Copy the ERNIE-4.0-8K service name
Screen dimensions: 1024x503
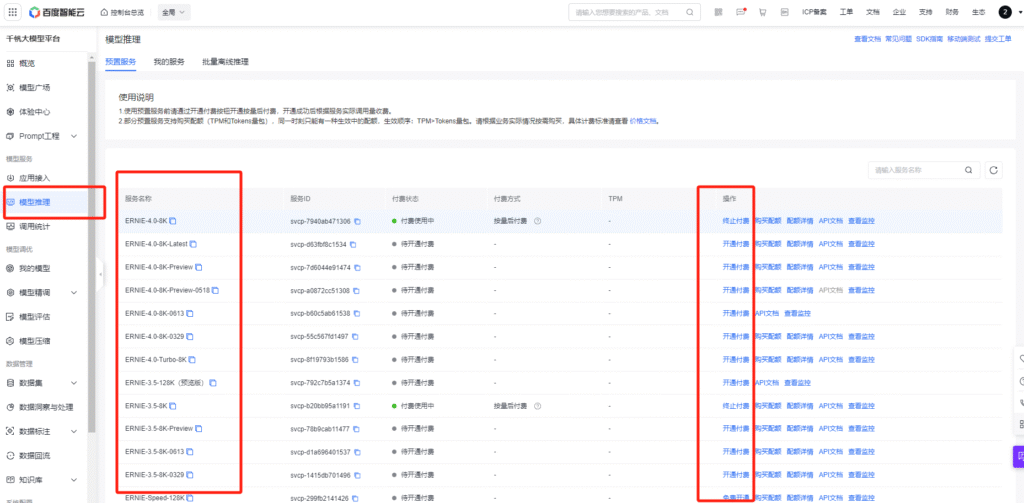(x=172, y=221)
